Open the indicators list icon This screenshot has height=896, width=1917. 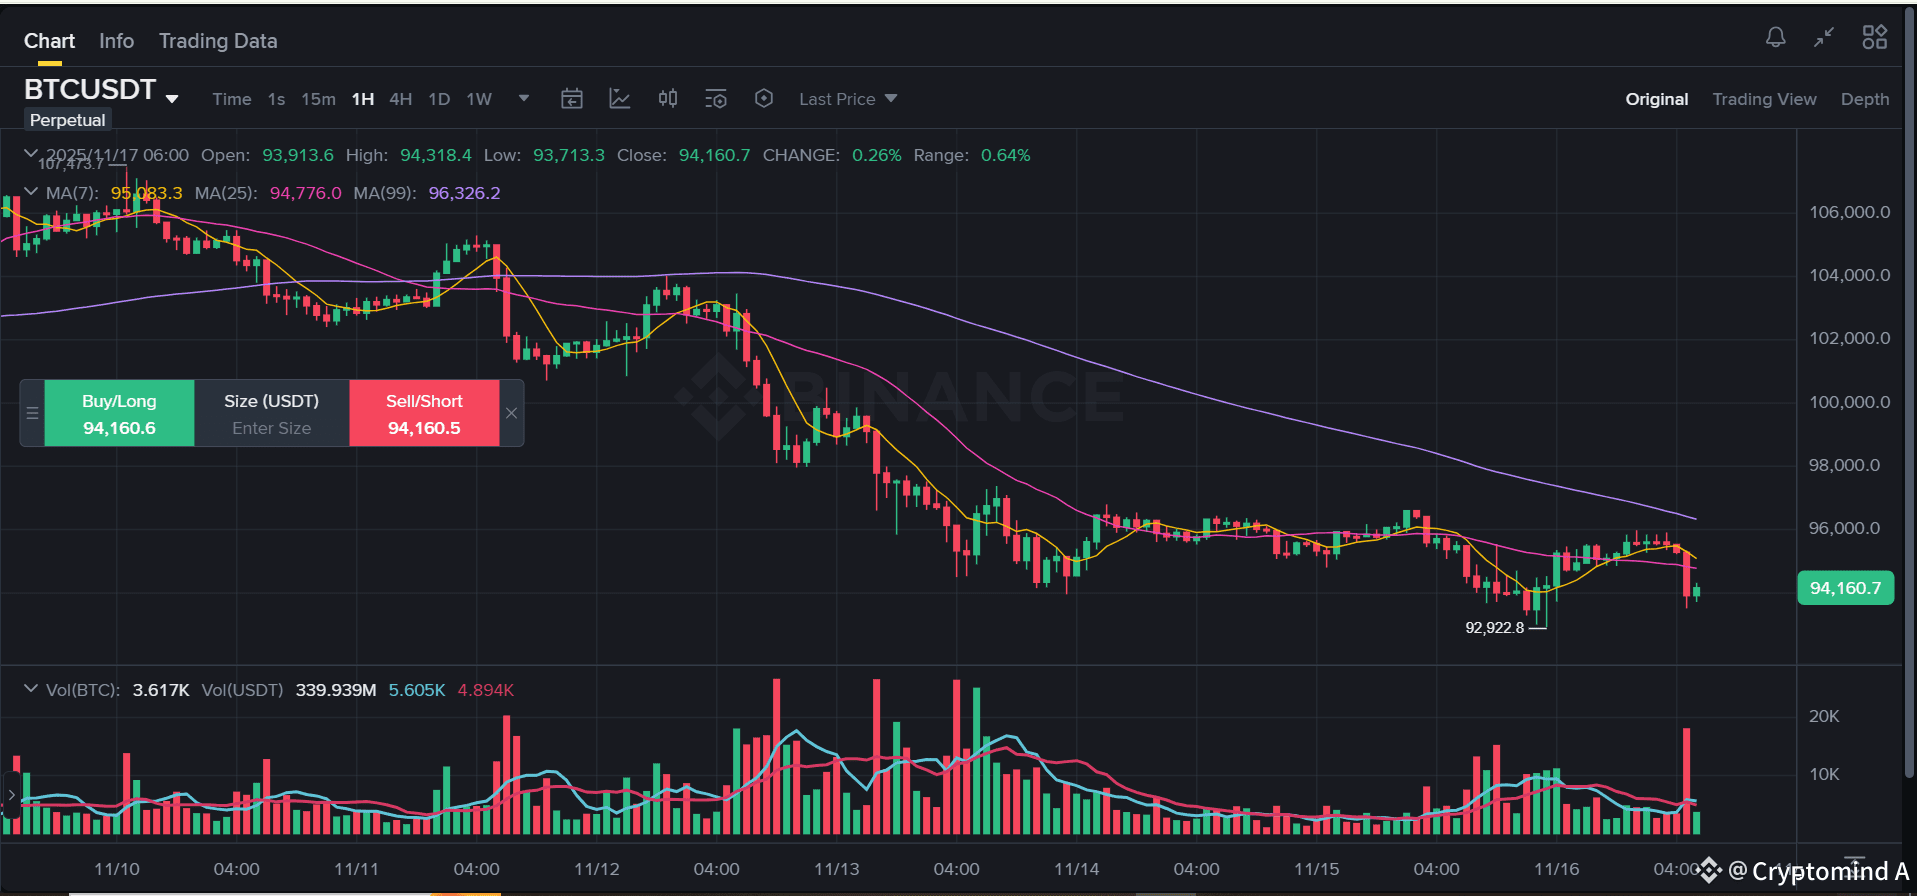point(716,98)
